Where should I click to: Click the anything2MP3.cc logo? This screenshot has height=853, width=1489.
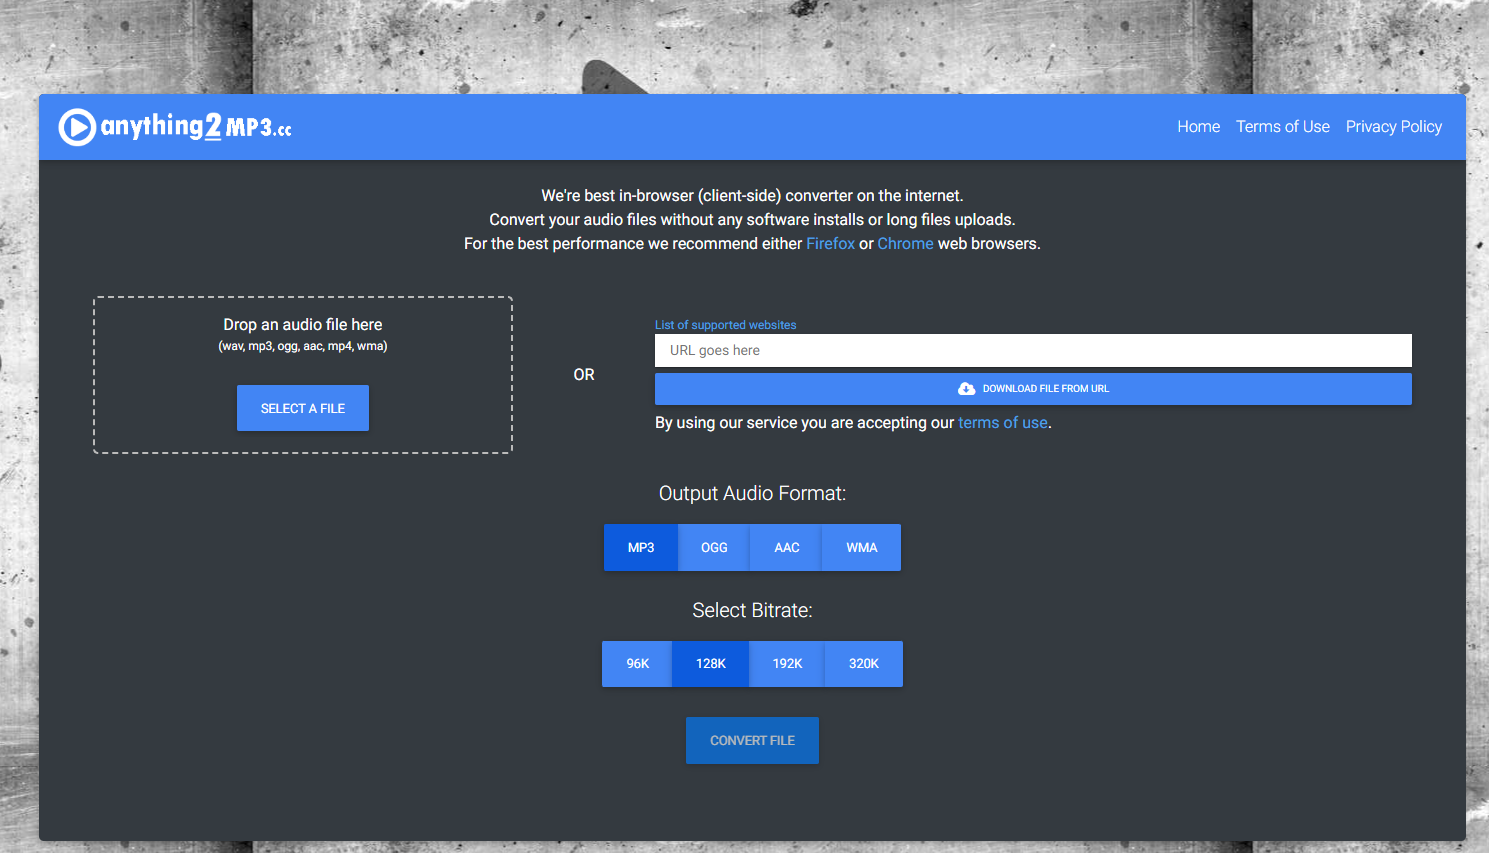click(x=175, y=127)
